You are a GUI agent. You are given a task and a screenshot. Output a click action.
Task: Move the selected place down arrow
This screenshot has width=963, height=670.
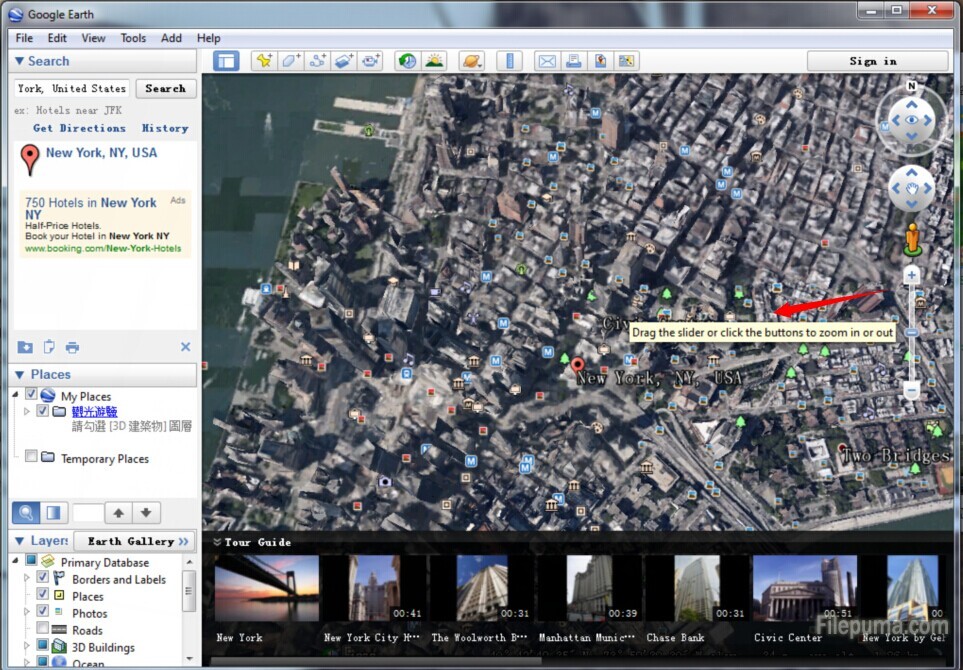[146, 513]
